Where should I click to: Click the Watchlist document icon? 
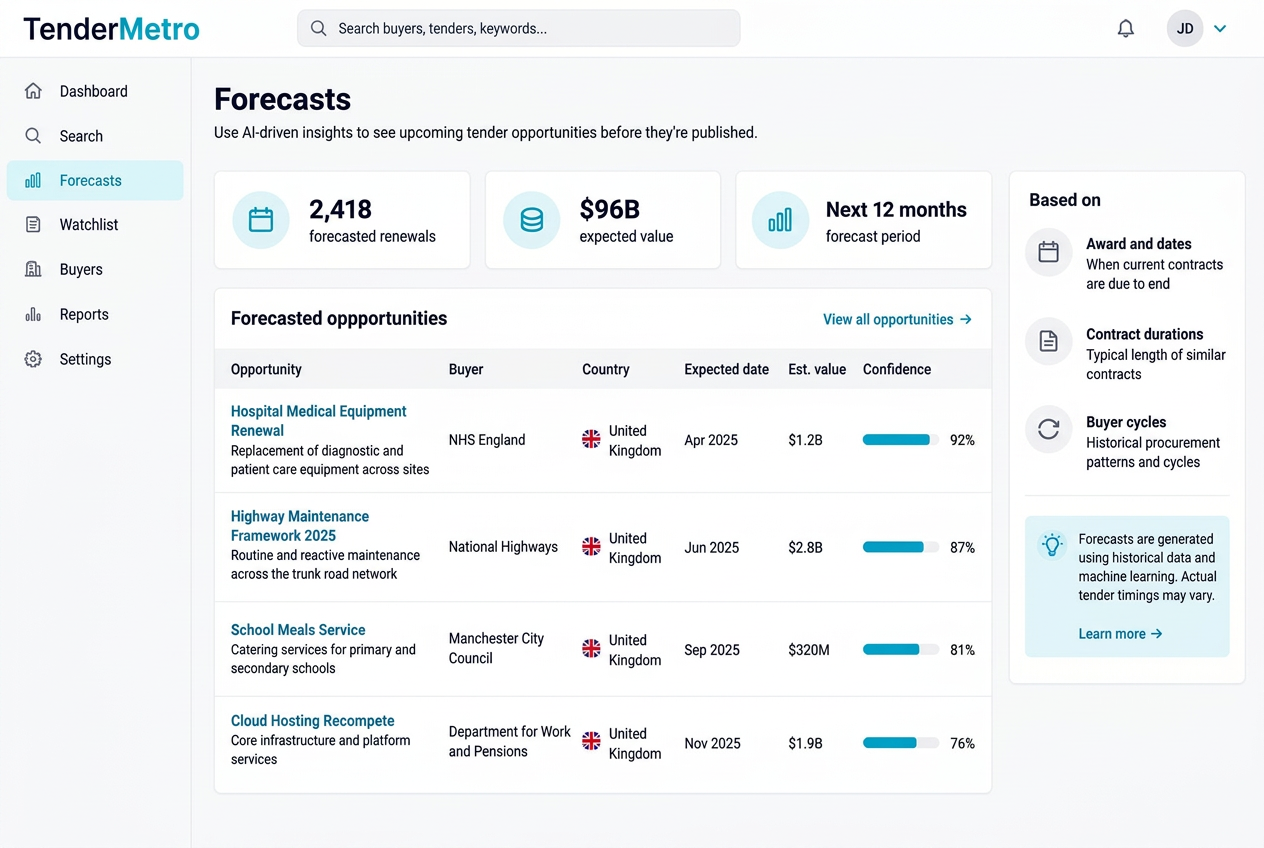tap(33, 225)
